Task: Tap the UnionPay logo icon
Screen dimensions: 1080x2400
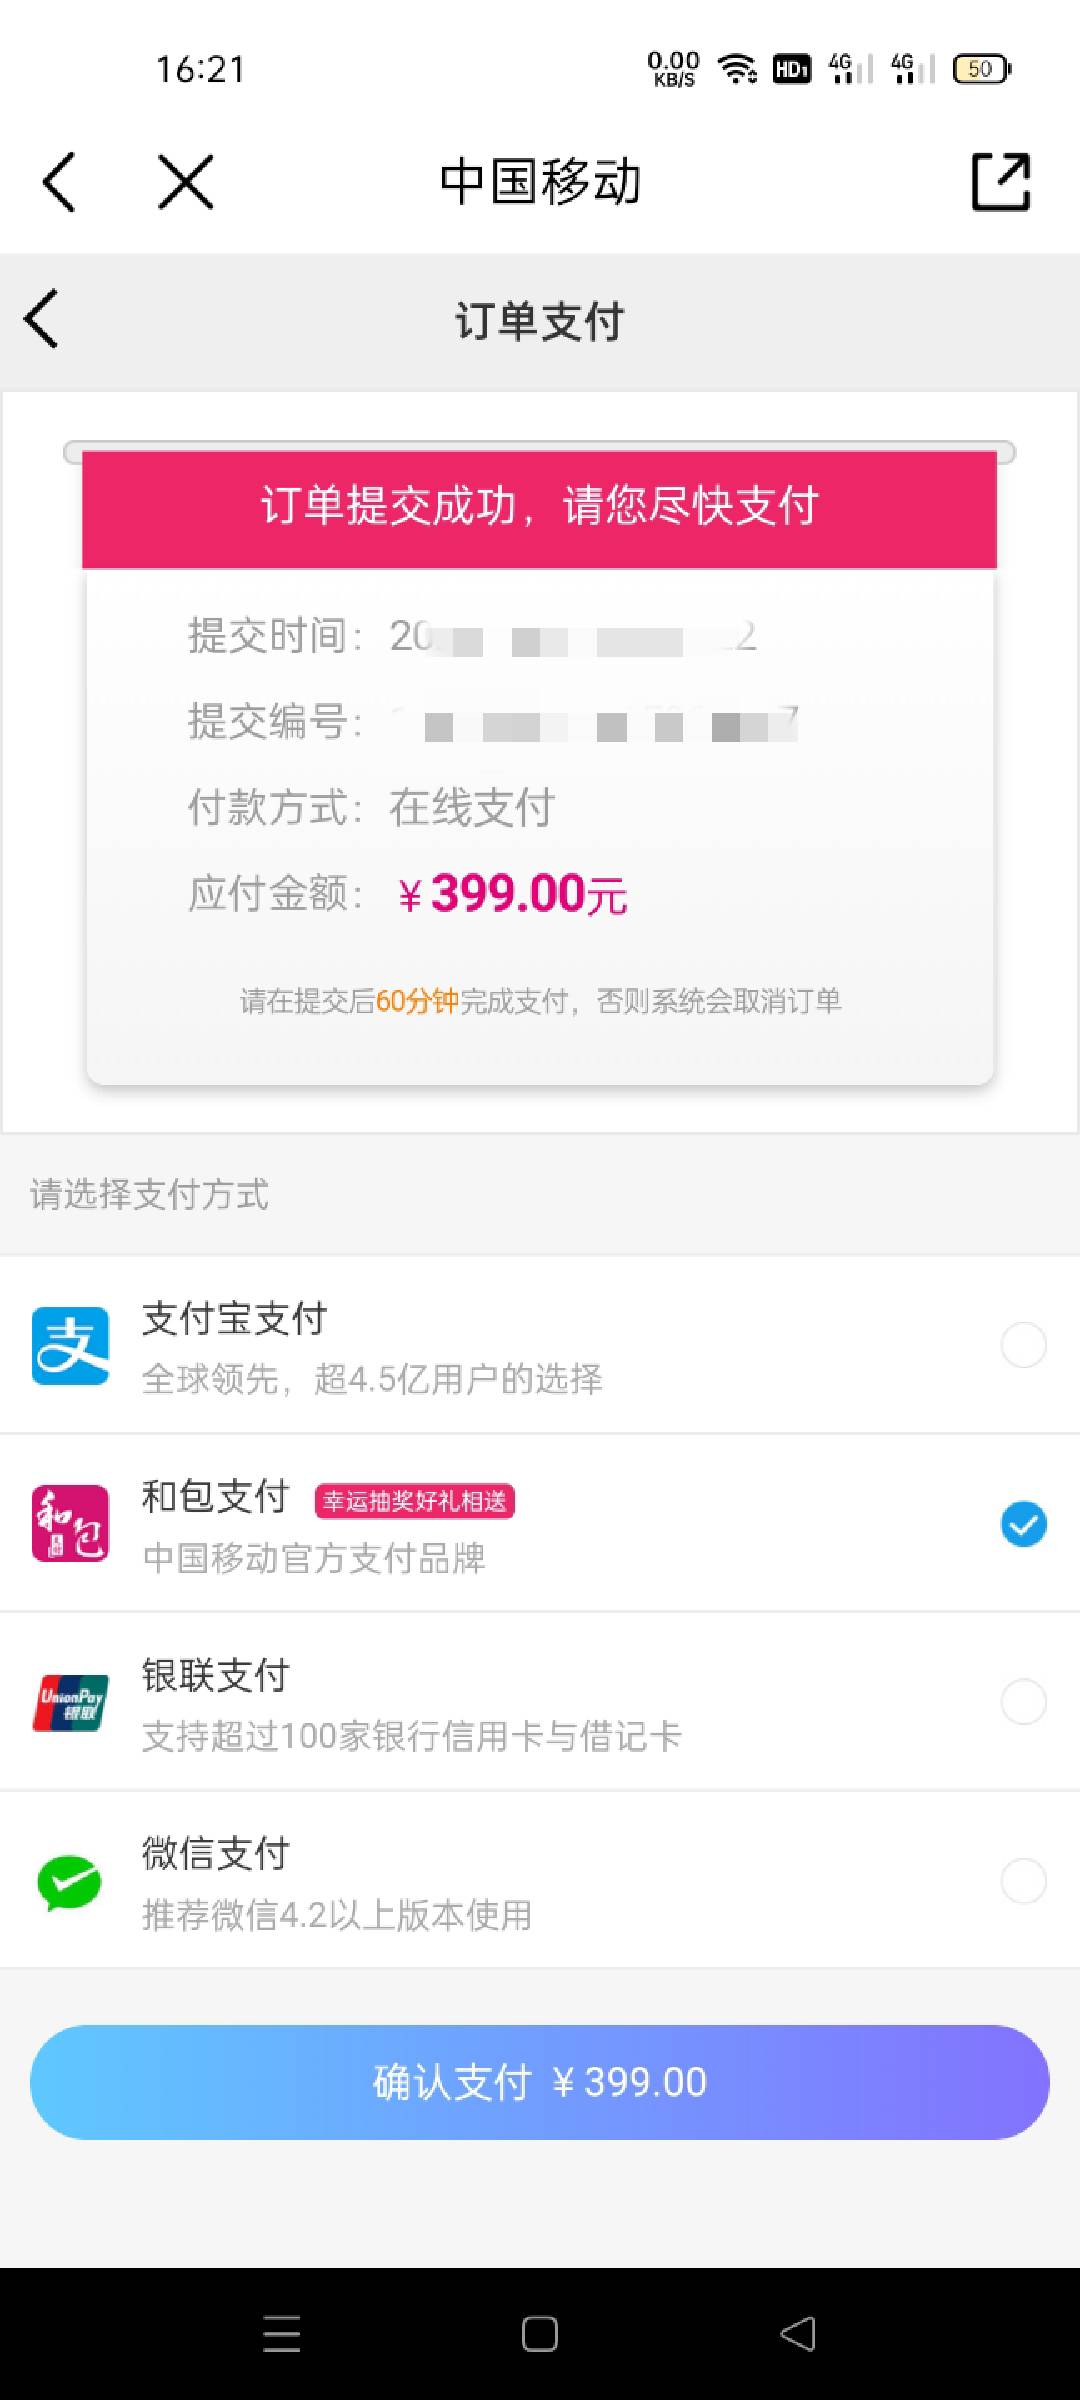Action: (x=70, y=1702)
